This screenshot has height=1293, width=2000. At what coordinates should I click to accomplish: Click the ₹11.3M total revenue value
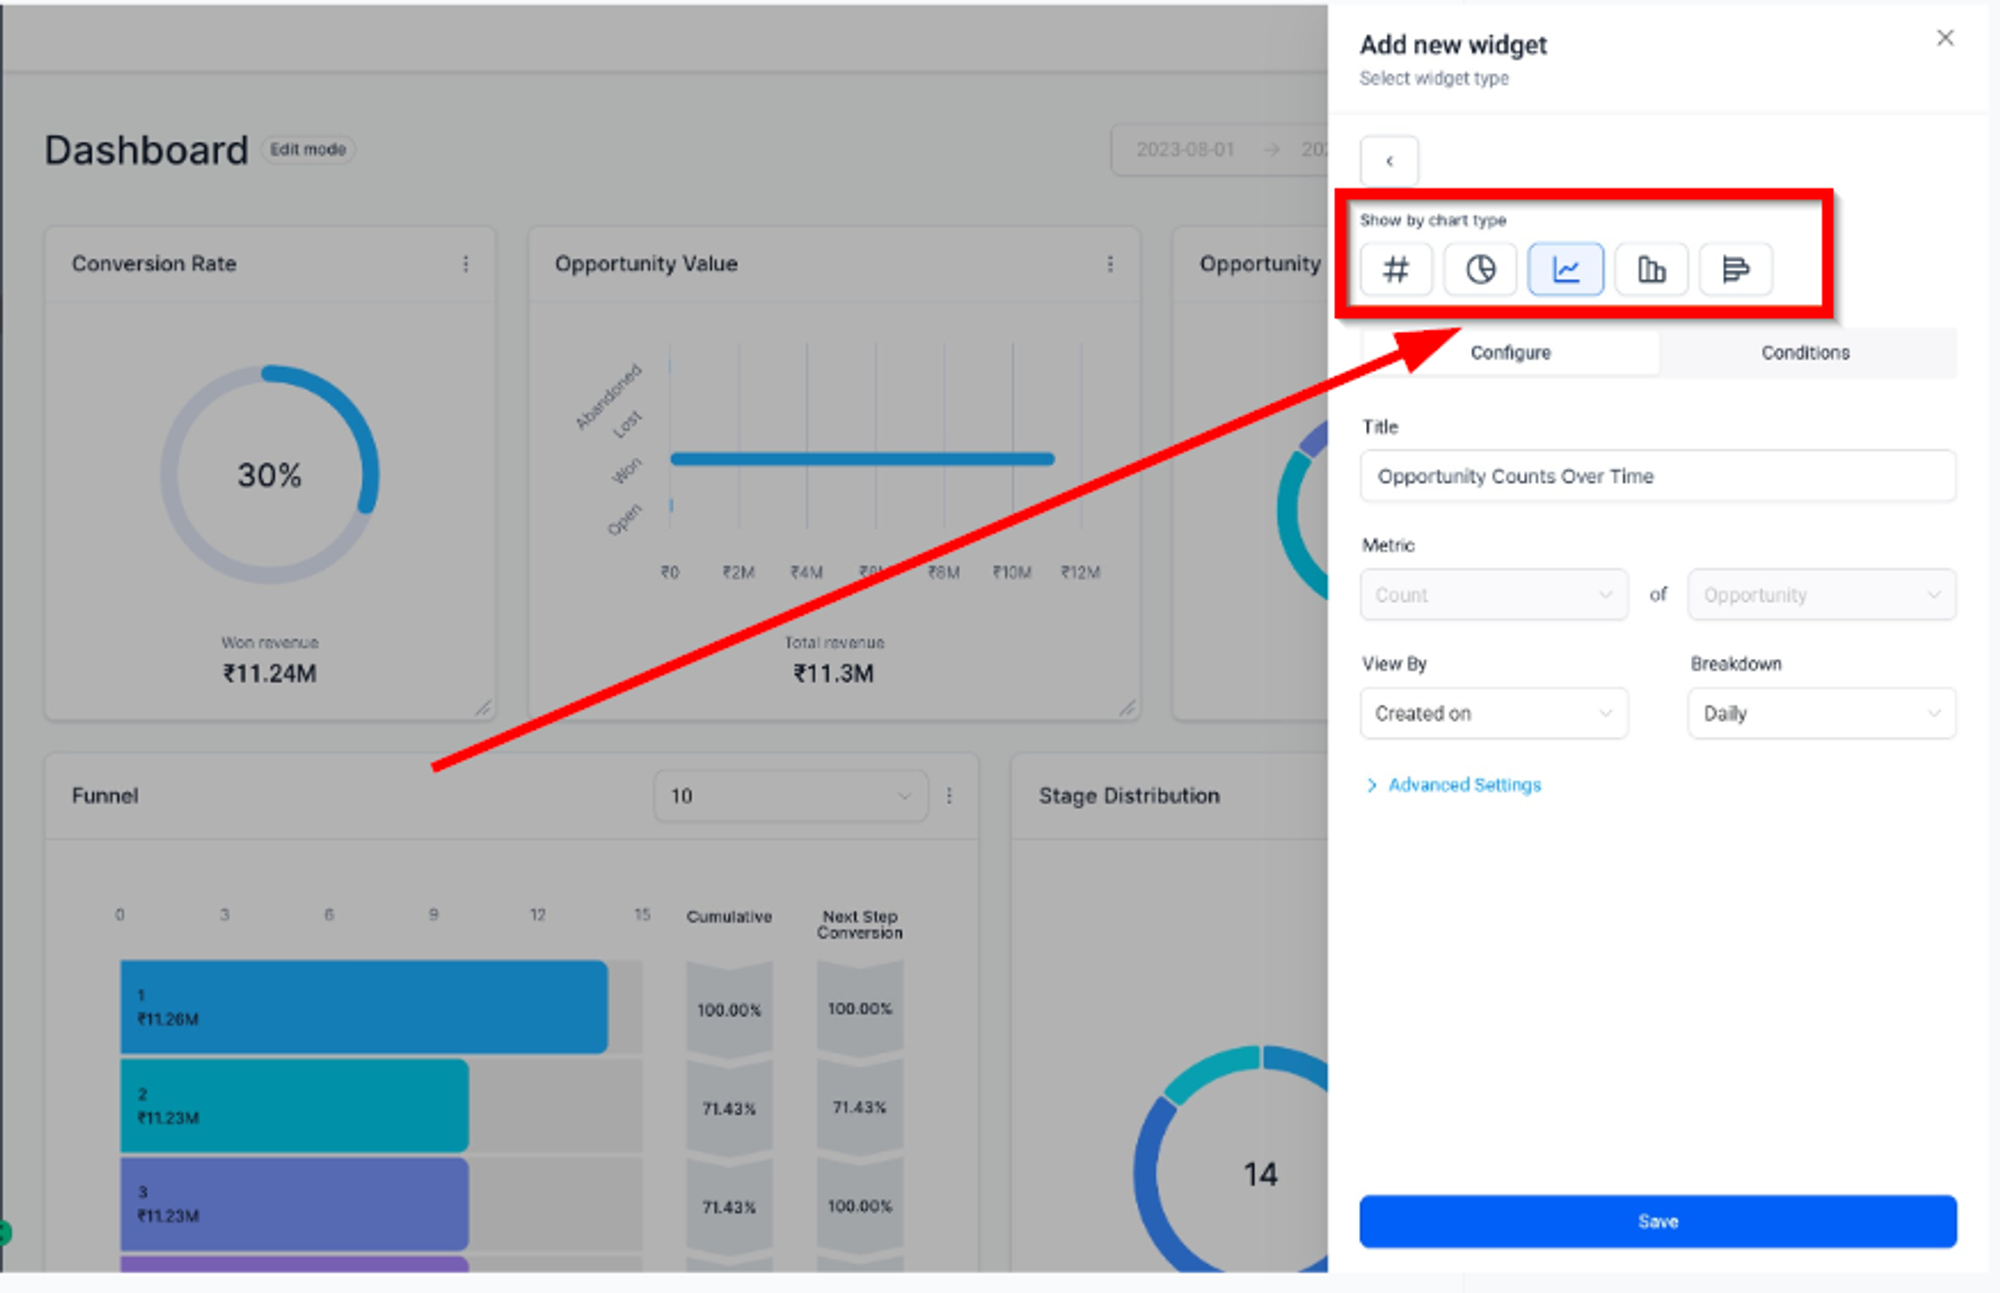(x=833, y=673)
